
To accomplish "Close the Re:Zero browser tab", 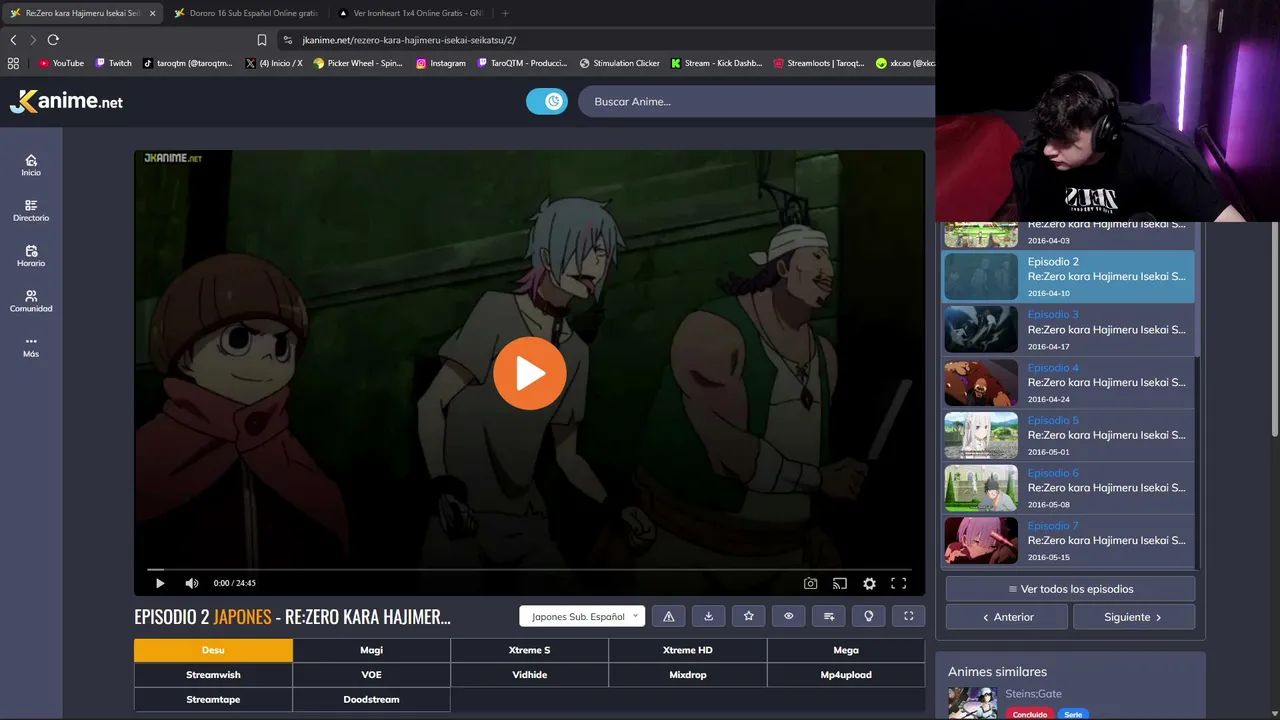I will click(153, 13).
